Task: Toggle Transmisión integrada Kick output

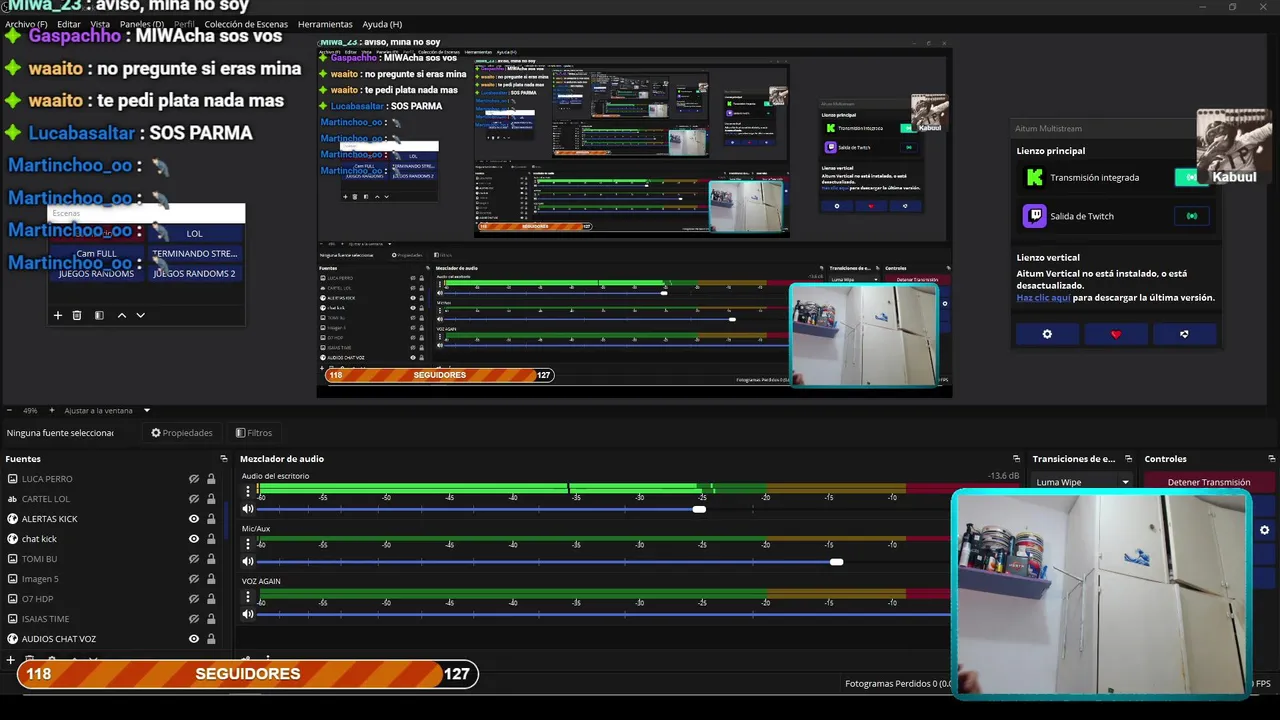Action: click(x=1191, y=177)
